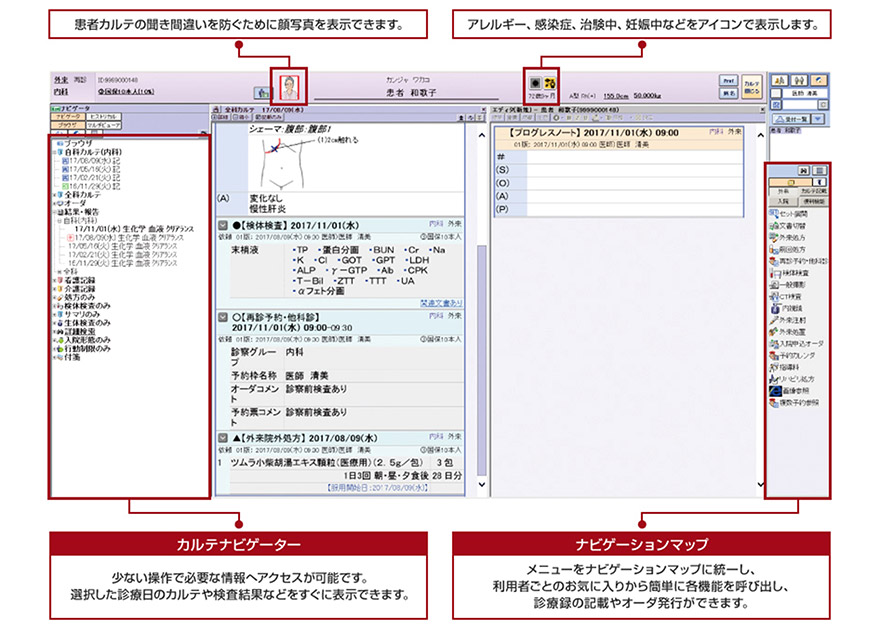
Task: Click the カルテ閉じる button
Action: [752, 86]
